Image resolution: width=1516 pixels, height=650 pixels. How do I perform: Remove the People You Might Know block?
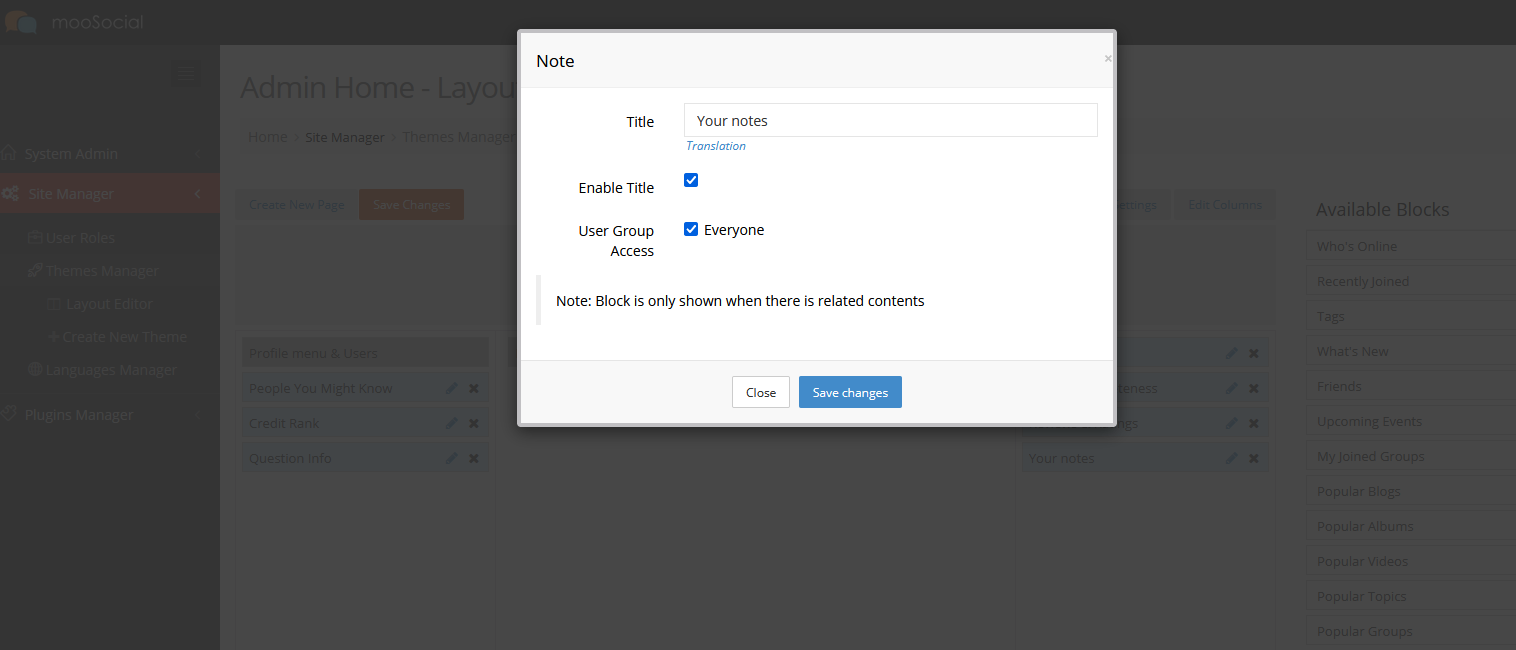coord(474,388)
